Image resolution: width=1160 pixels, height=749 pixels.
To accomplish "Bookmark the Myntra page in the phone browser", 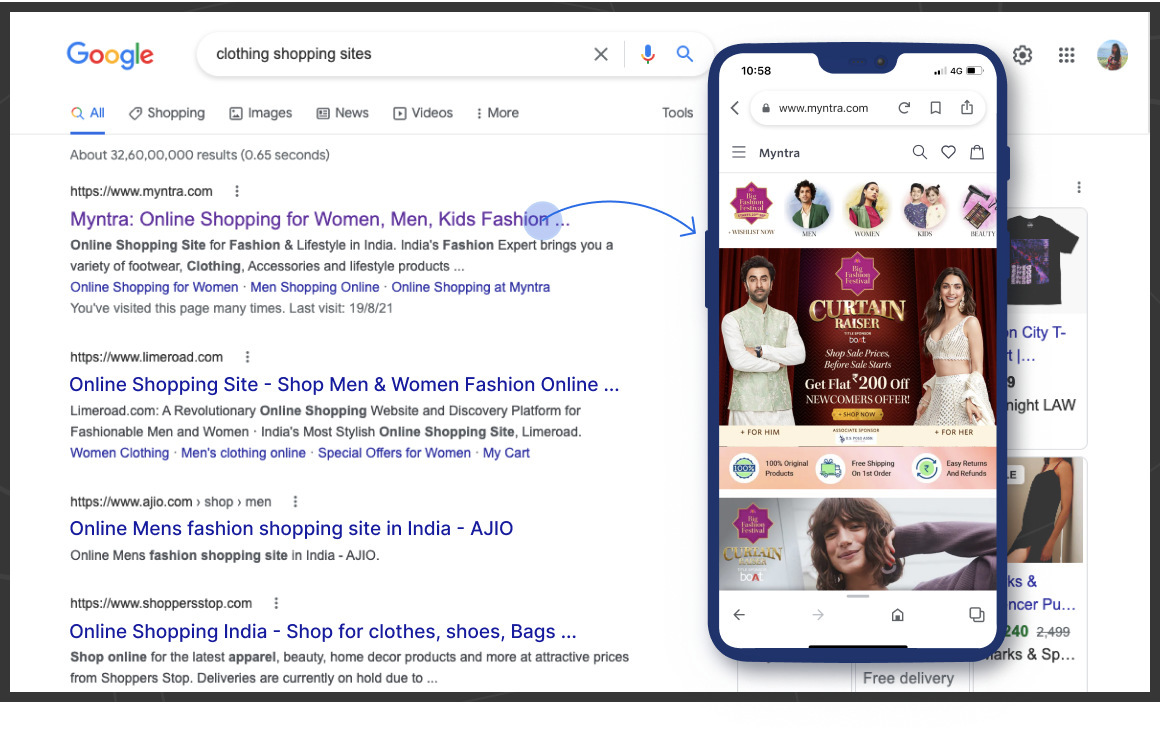I will 935,108.
